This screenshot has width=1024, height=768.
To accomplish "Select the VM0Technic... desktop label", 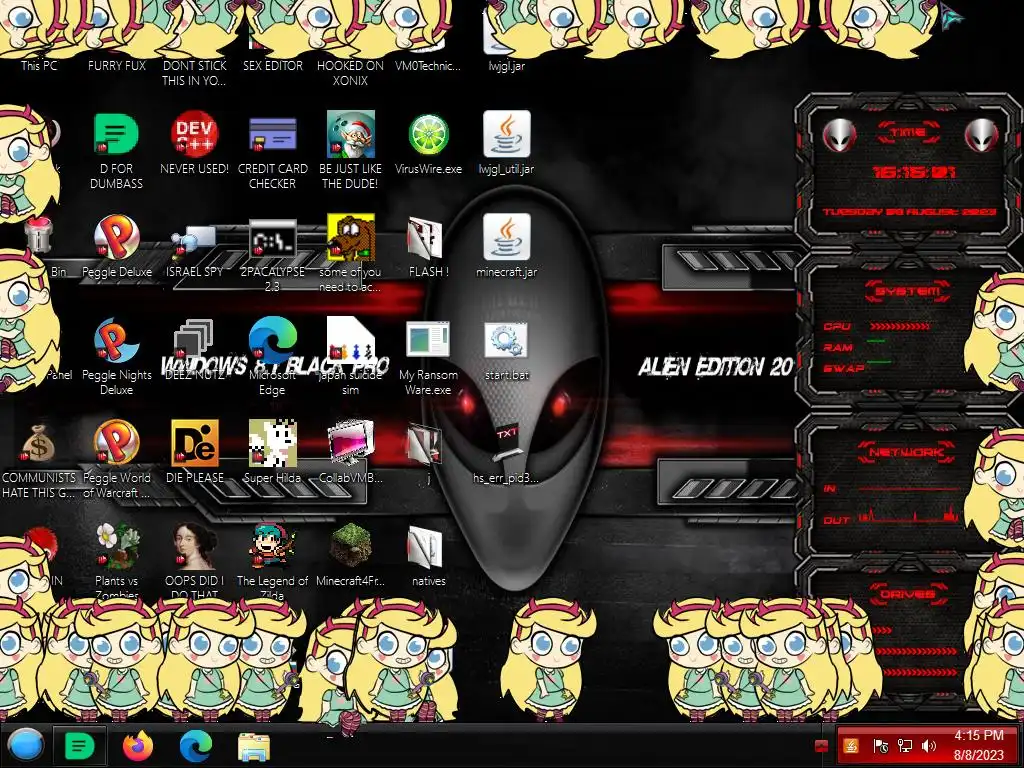I will pos(428,66).
